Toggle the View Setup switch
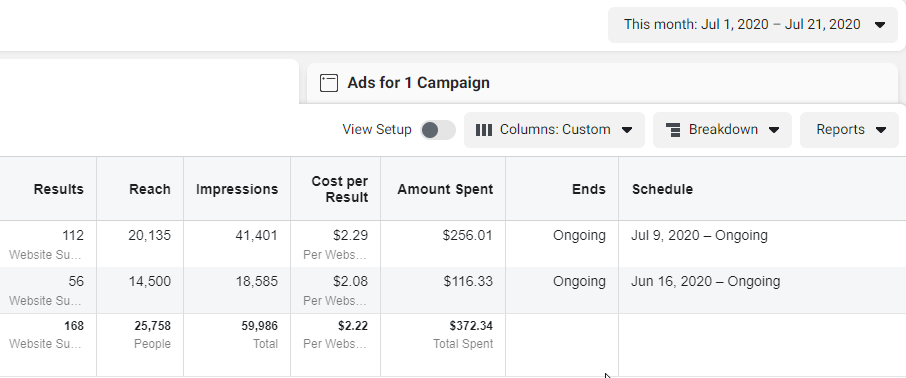 pos(437,130)
